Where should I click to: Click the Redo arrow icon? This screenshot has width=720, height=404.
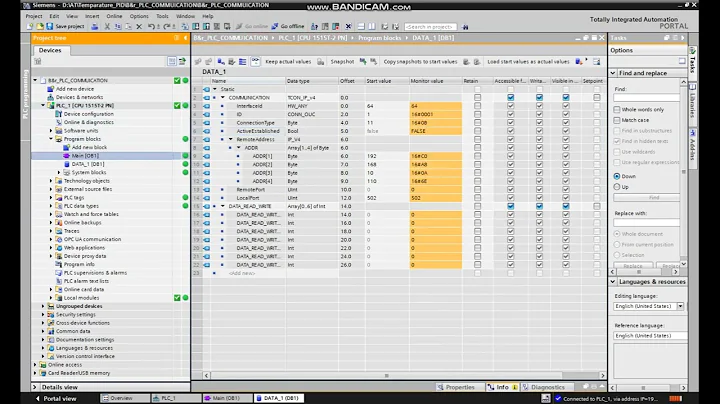[166, 26]
